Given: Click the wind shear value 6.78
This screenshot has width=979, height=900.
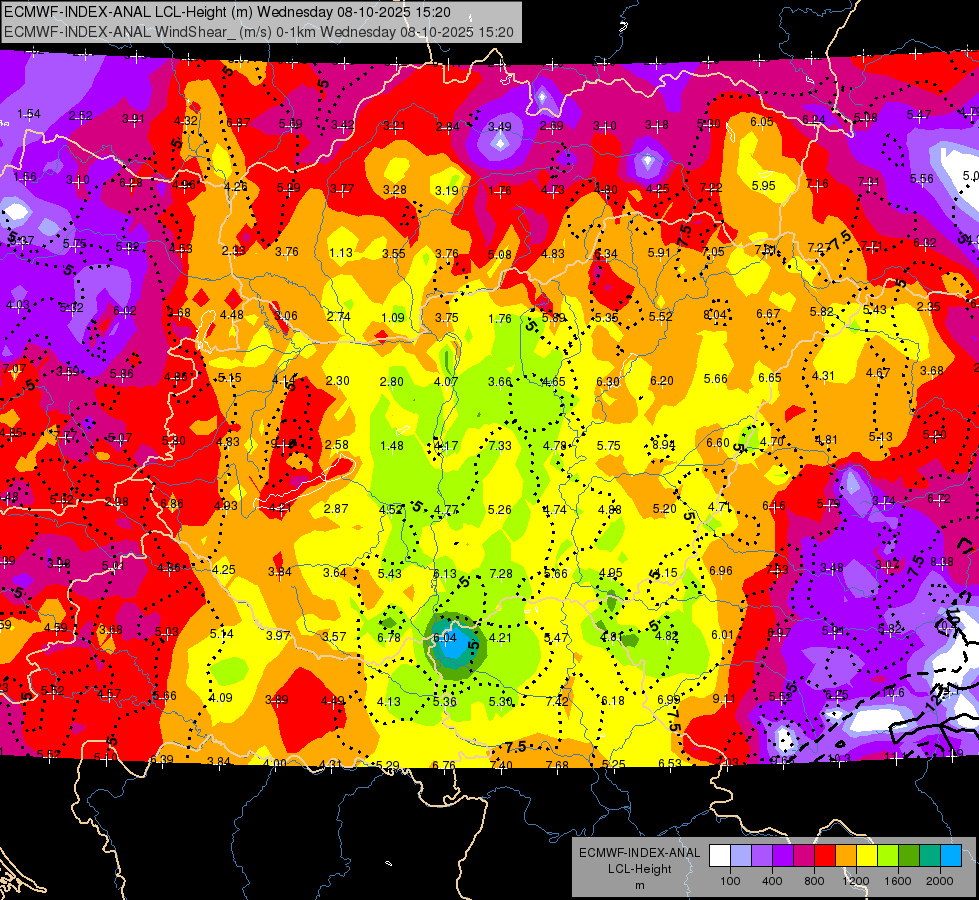Looking at the screenshot, I should (x=388, y=638).
